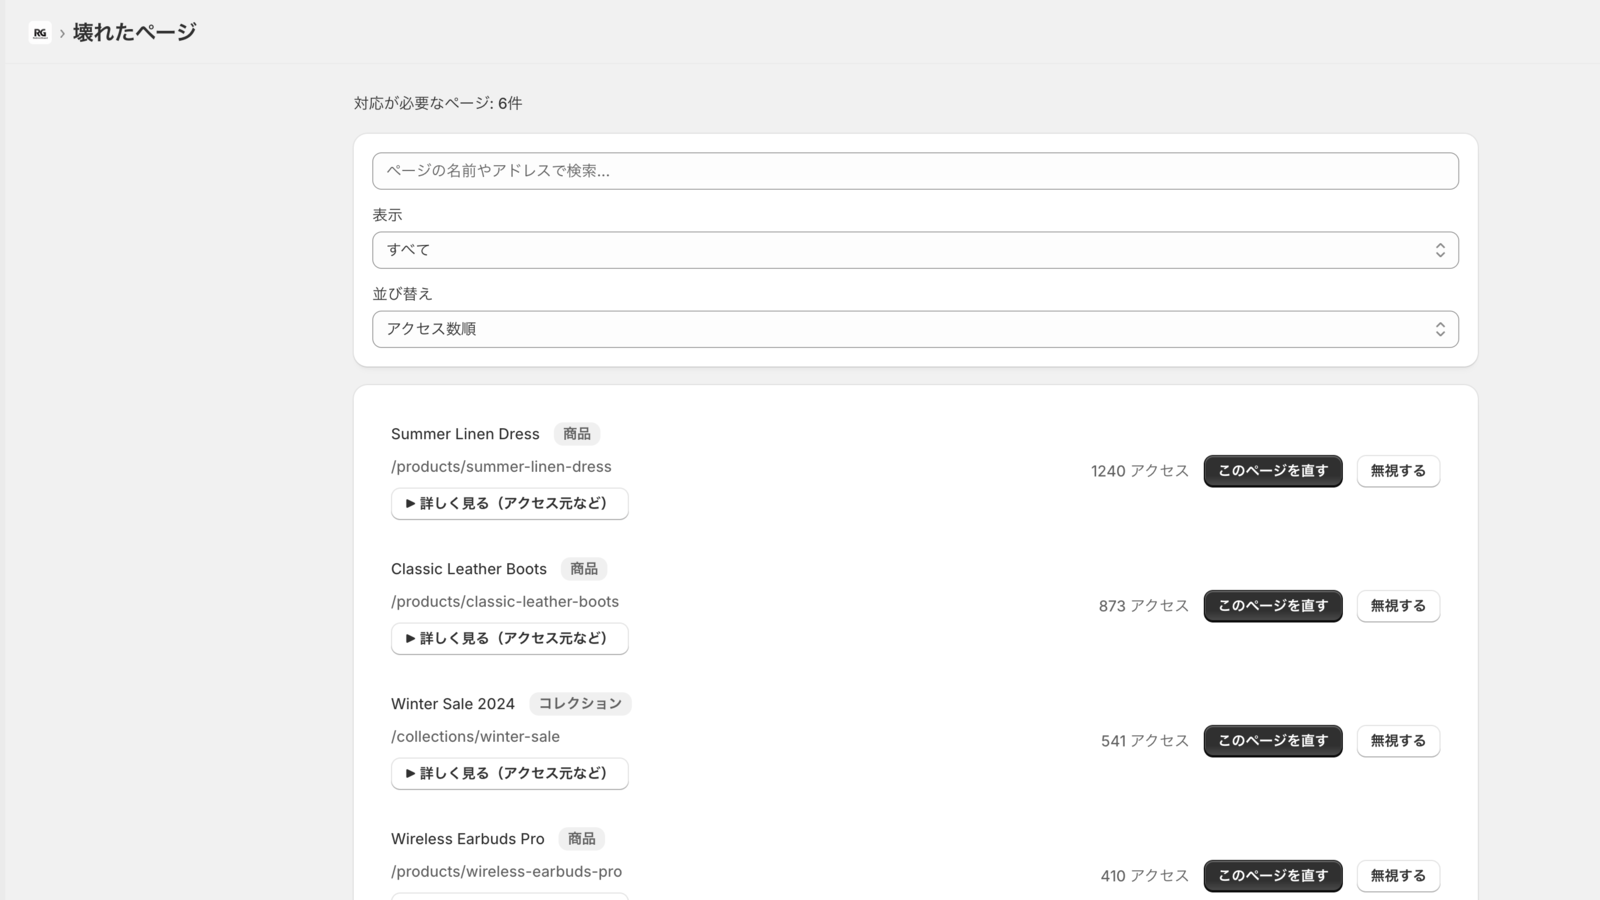Click the /products/wireless-earbuds-pro path
Screen dimensions: 1600x900
click(506, 872)
